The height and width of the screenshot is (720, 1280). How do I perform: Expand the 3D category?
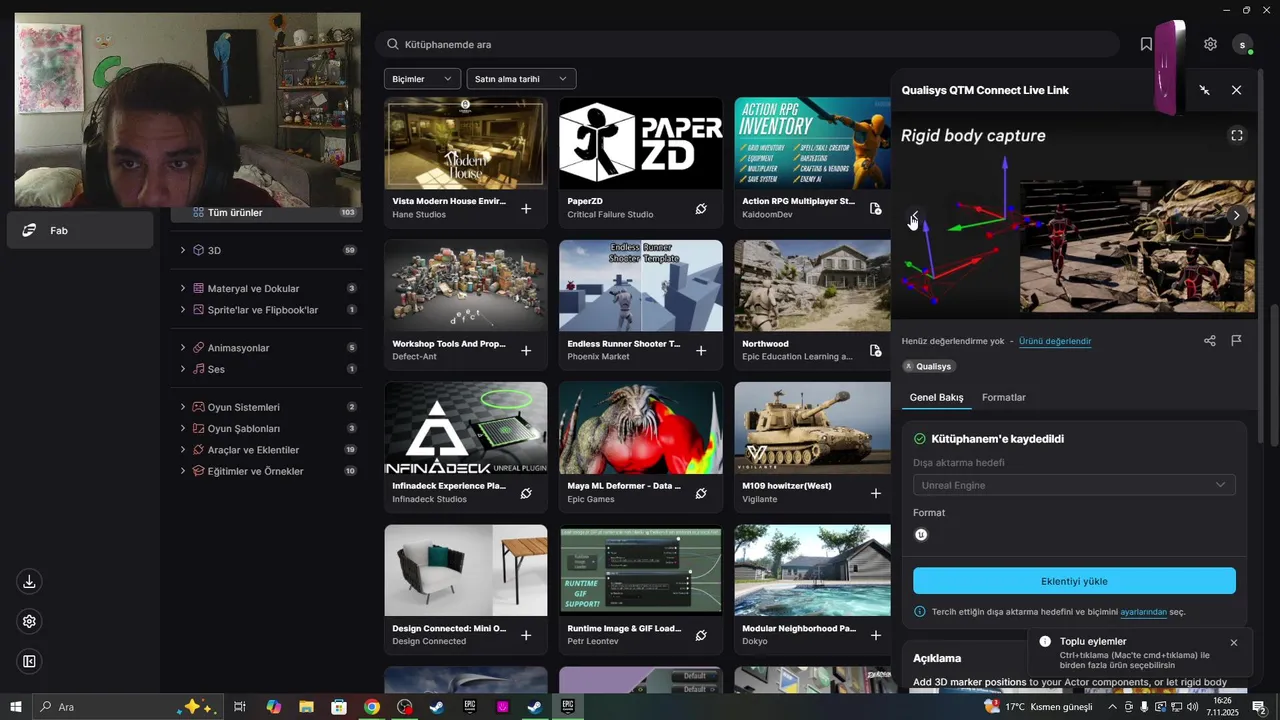183,250
